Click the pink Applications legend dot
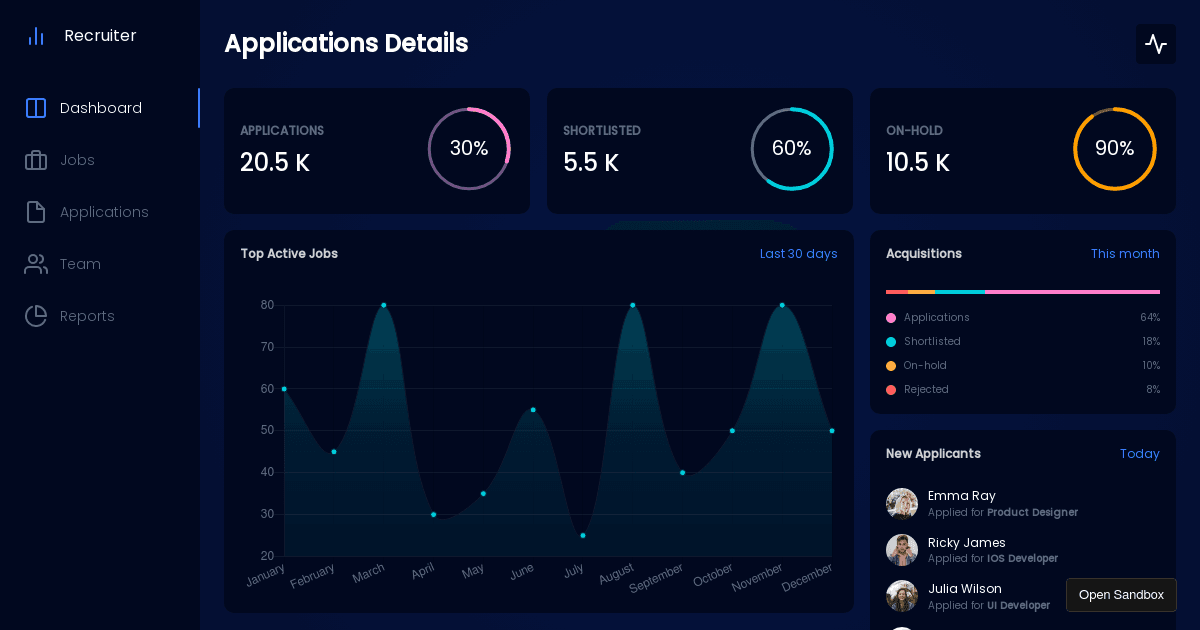Image resolution: width=1200 pixels, height=630 pixels. click(891, 318)
